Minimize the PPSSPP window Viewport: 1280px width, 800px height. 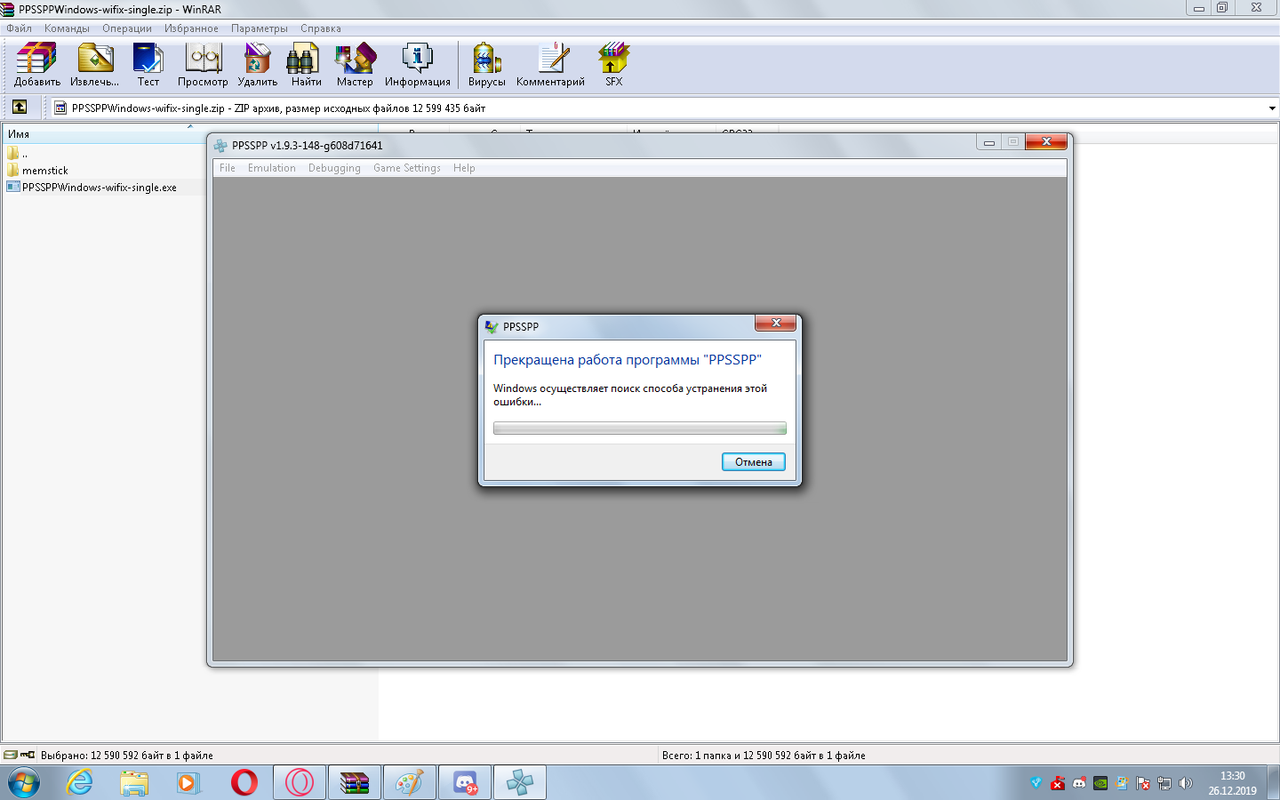pos(989,142)
